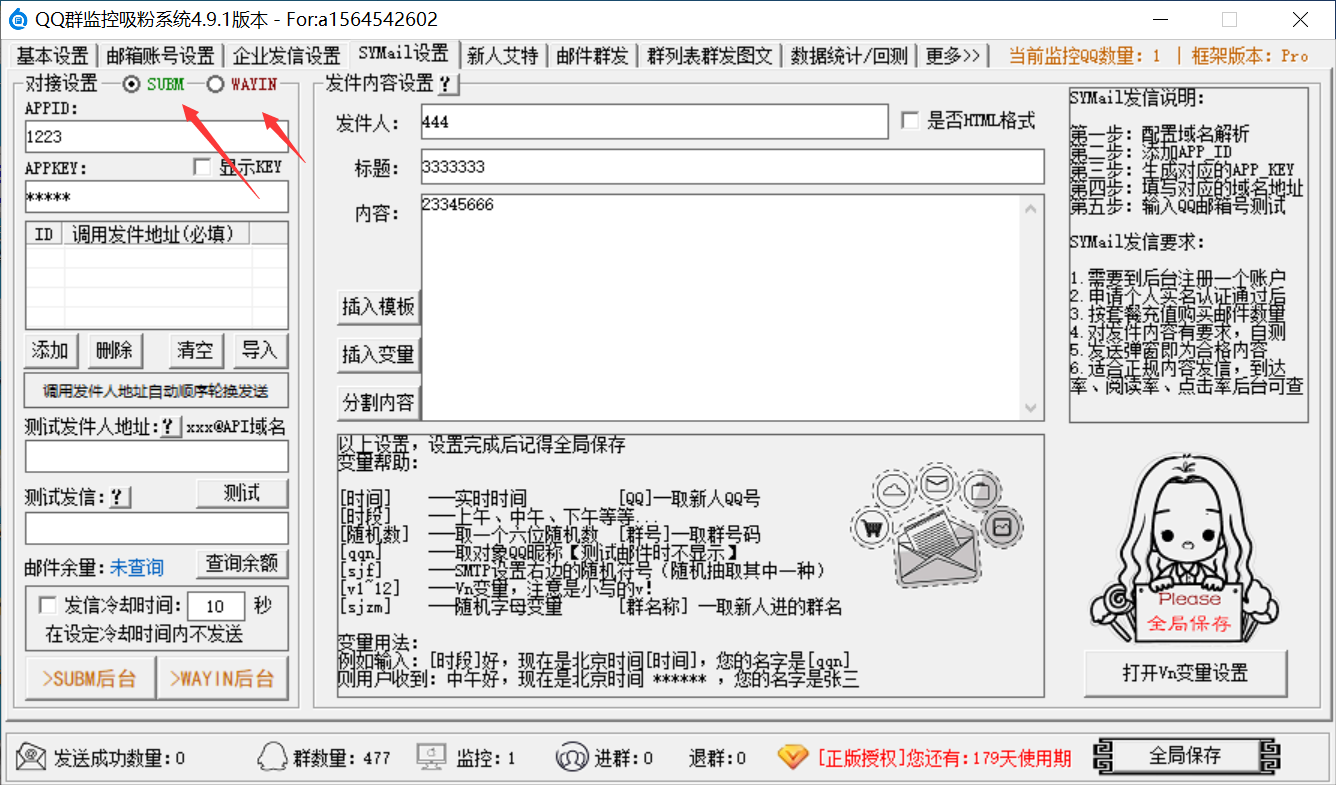Focus the 测试发信 input field

tap(156, 528)
